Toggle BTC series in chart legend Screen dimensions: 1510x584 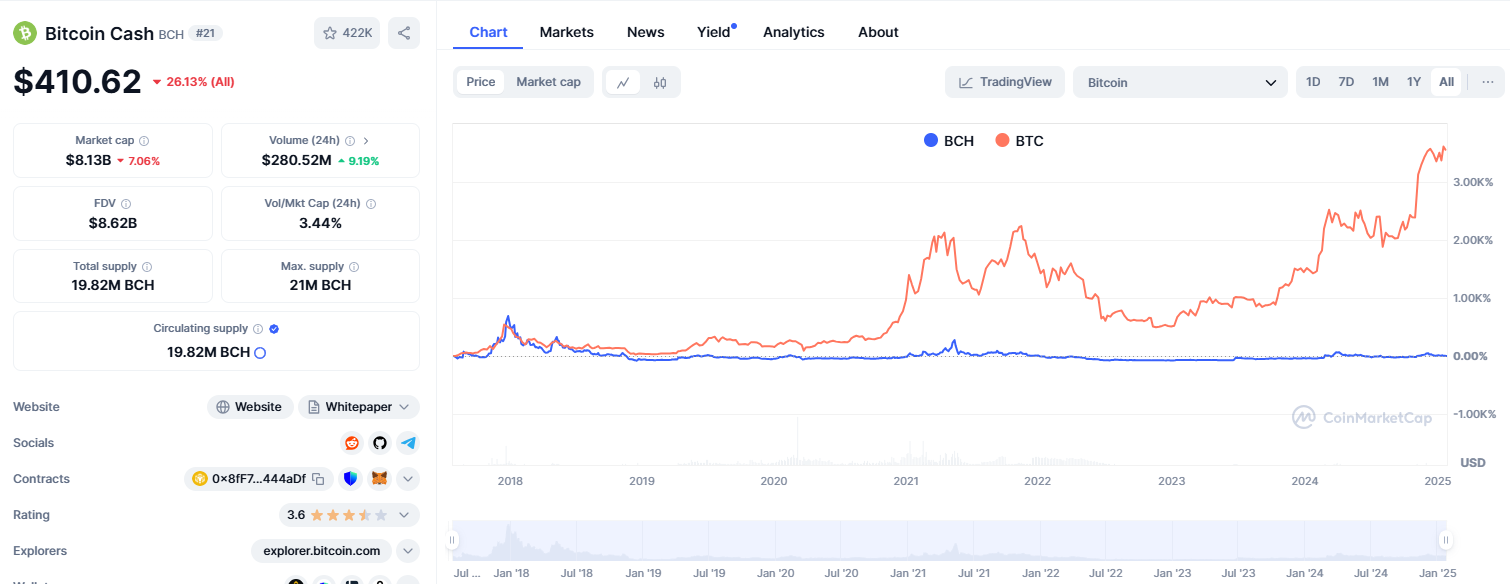[x=1019, y=141]
